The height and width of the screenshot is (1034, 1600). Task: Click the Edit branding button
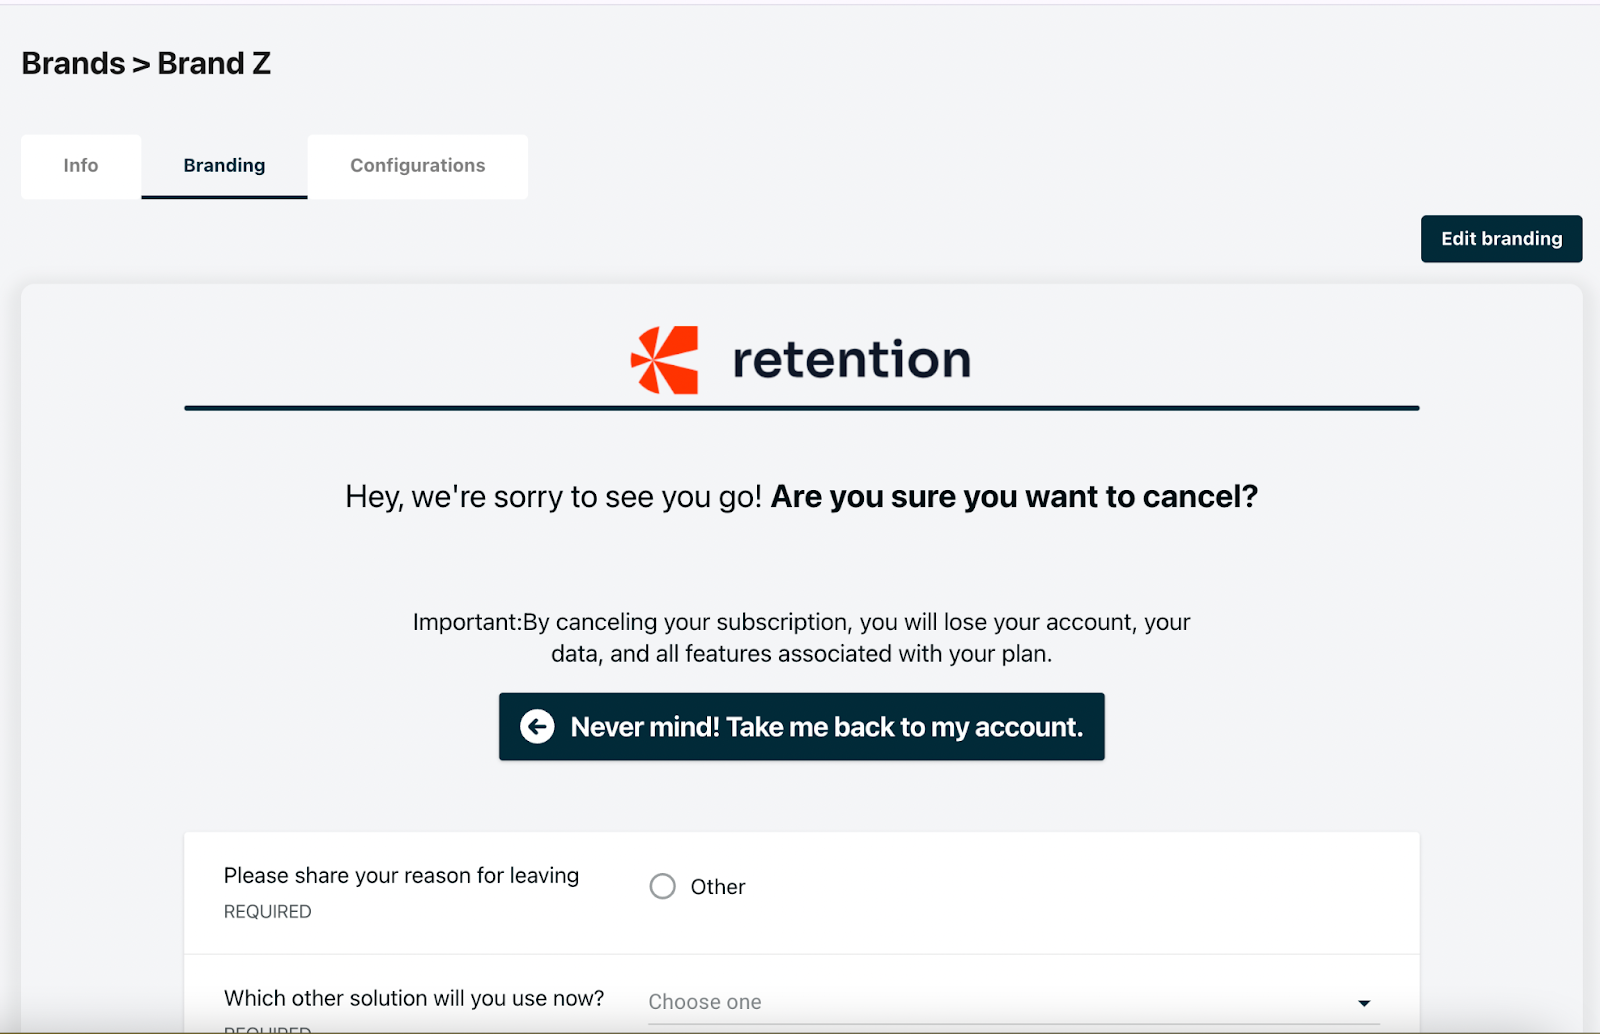coord(1501,239)
